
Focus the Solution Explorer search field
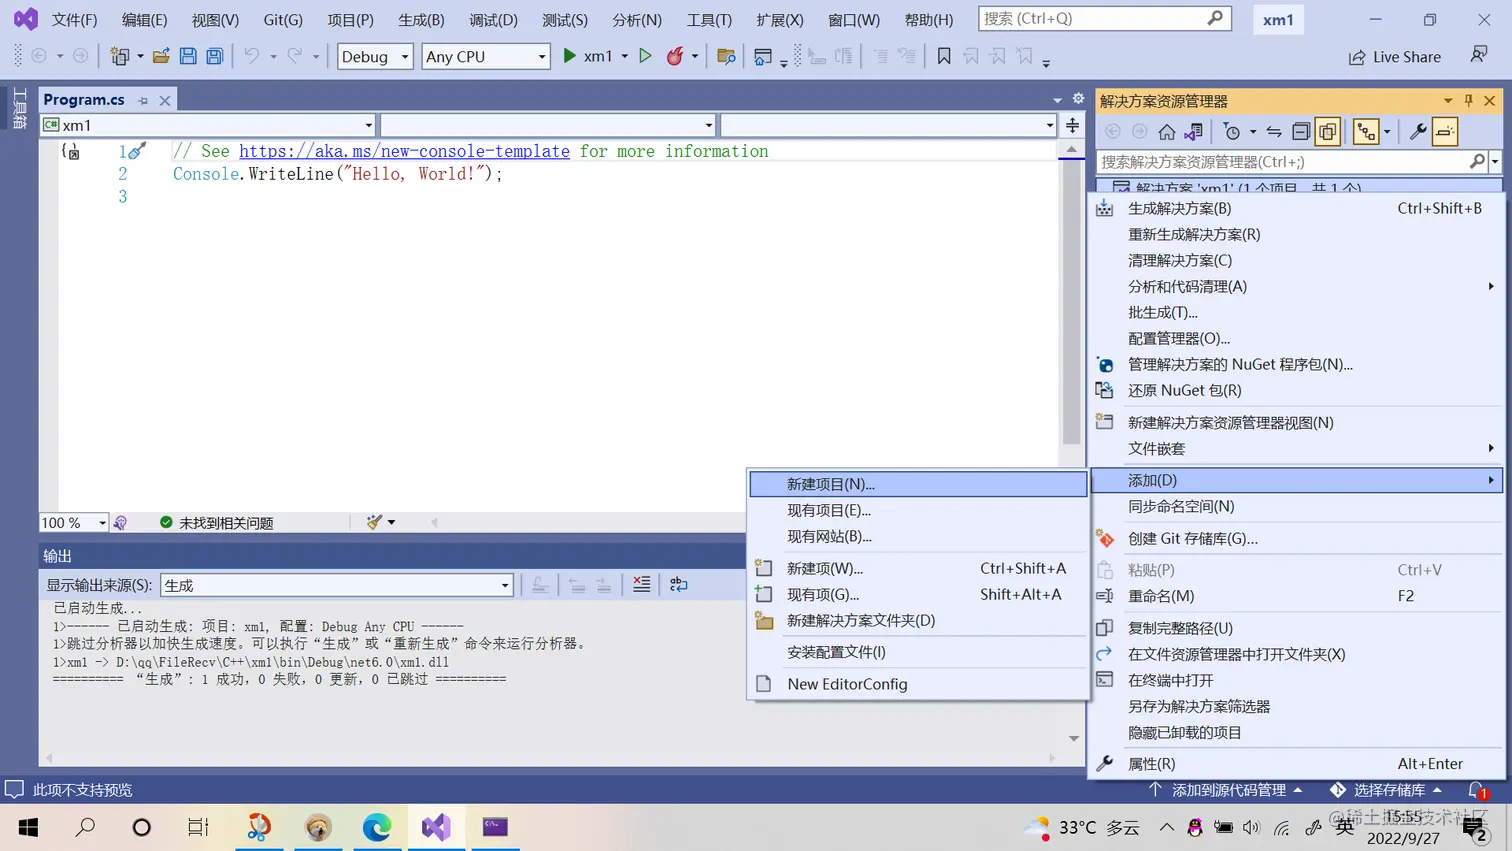[x=1283, y=161]
